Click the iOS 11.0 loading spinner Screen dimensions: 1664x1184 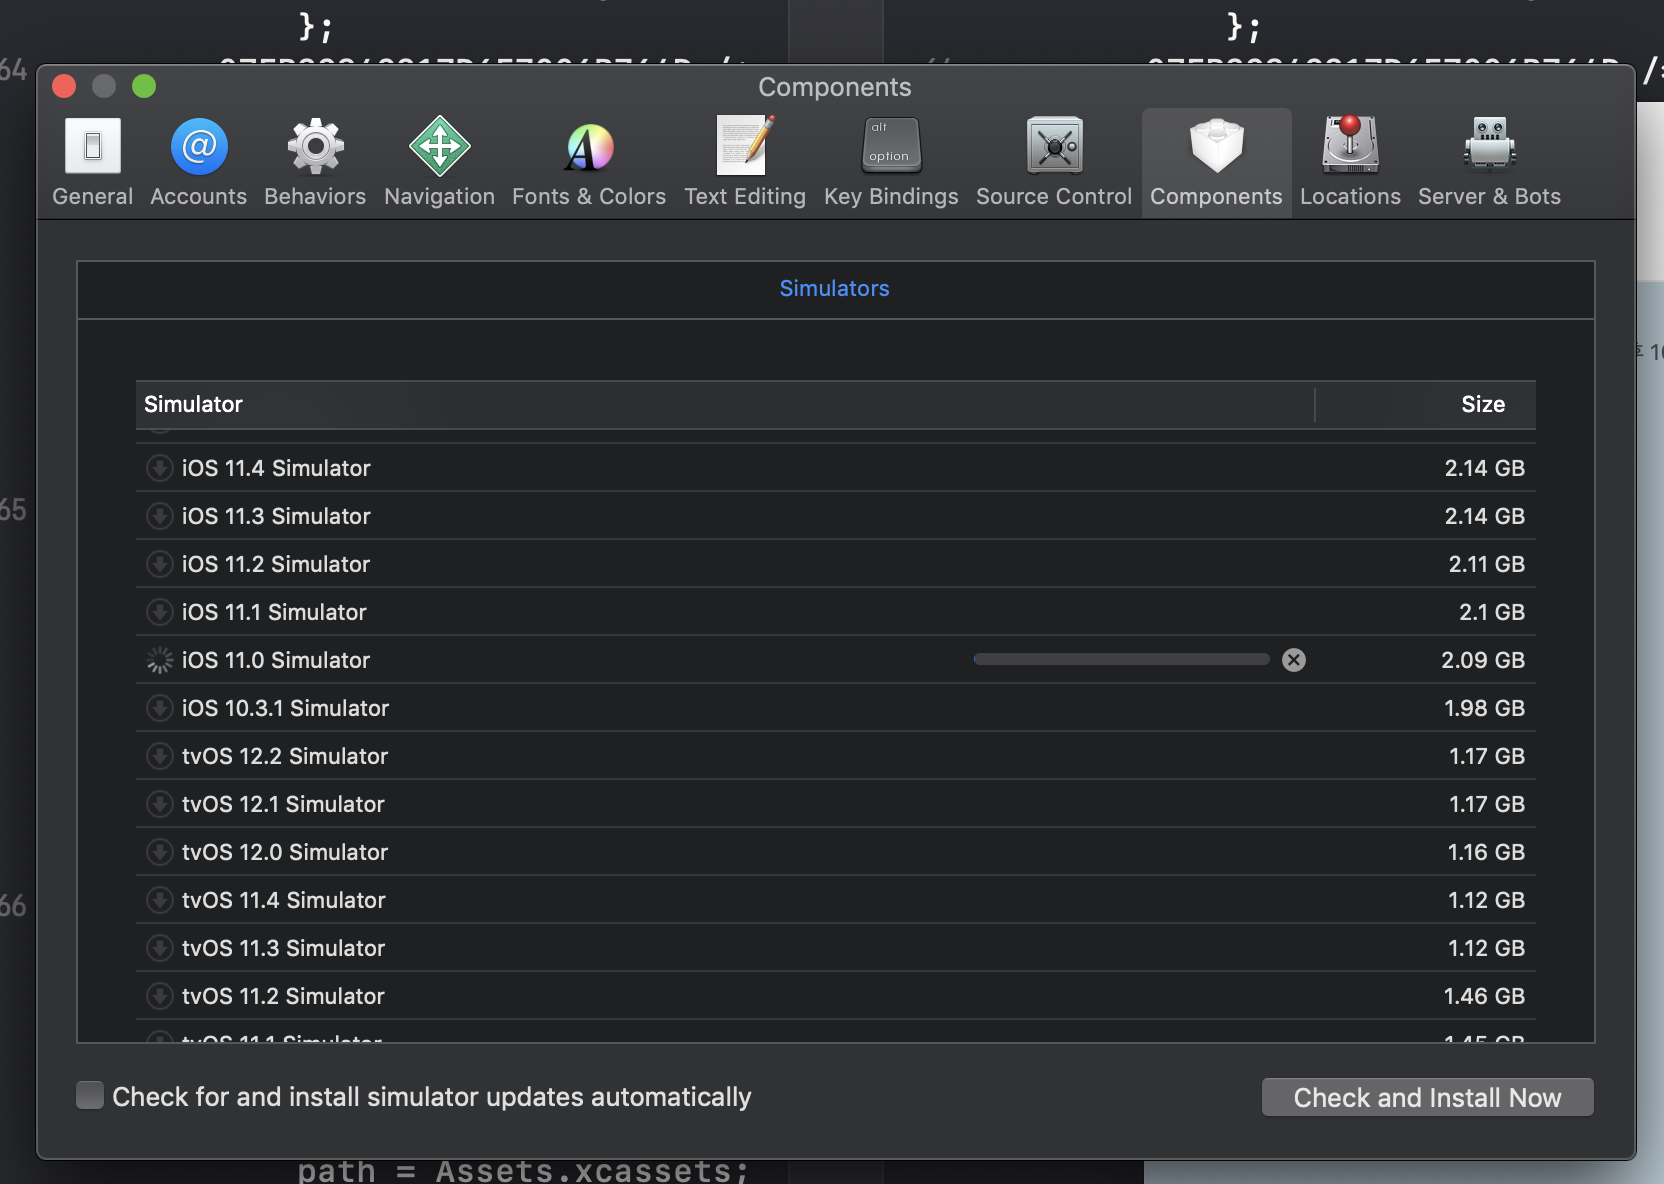pos(159,660)
